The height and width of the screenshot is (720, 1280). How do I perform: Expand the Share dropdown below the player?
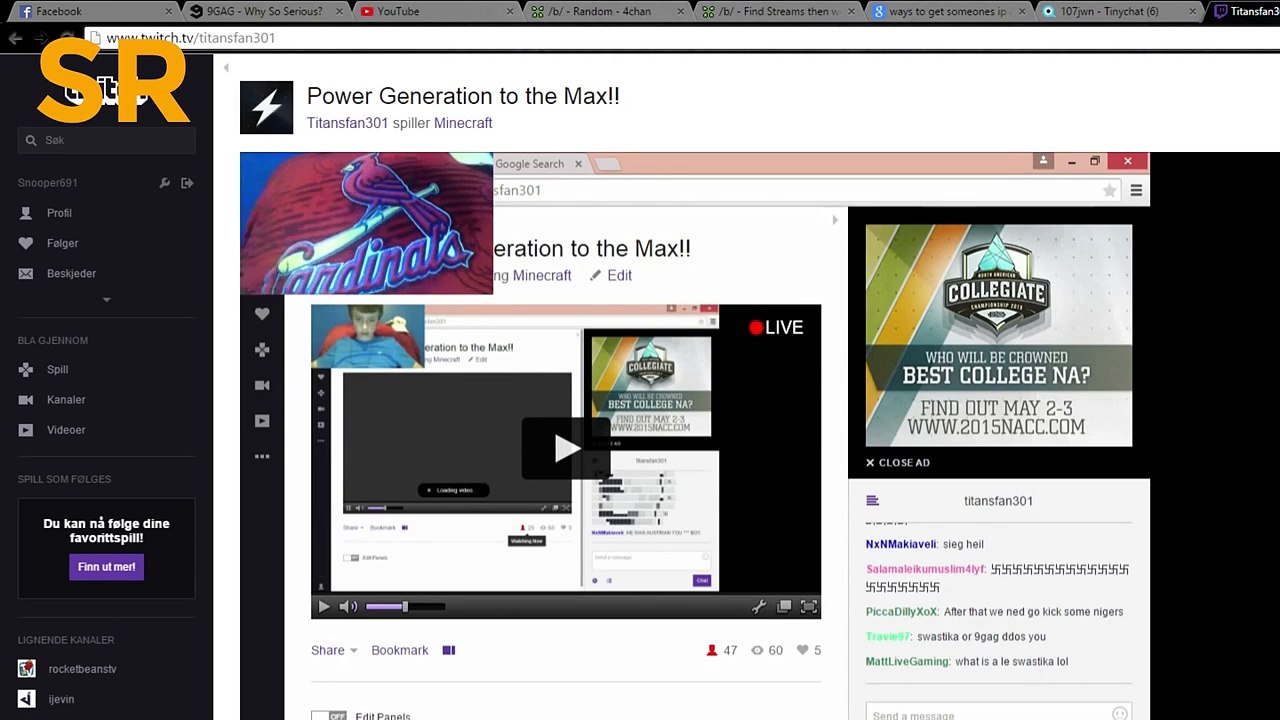click(334, 650)
